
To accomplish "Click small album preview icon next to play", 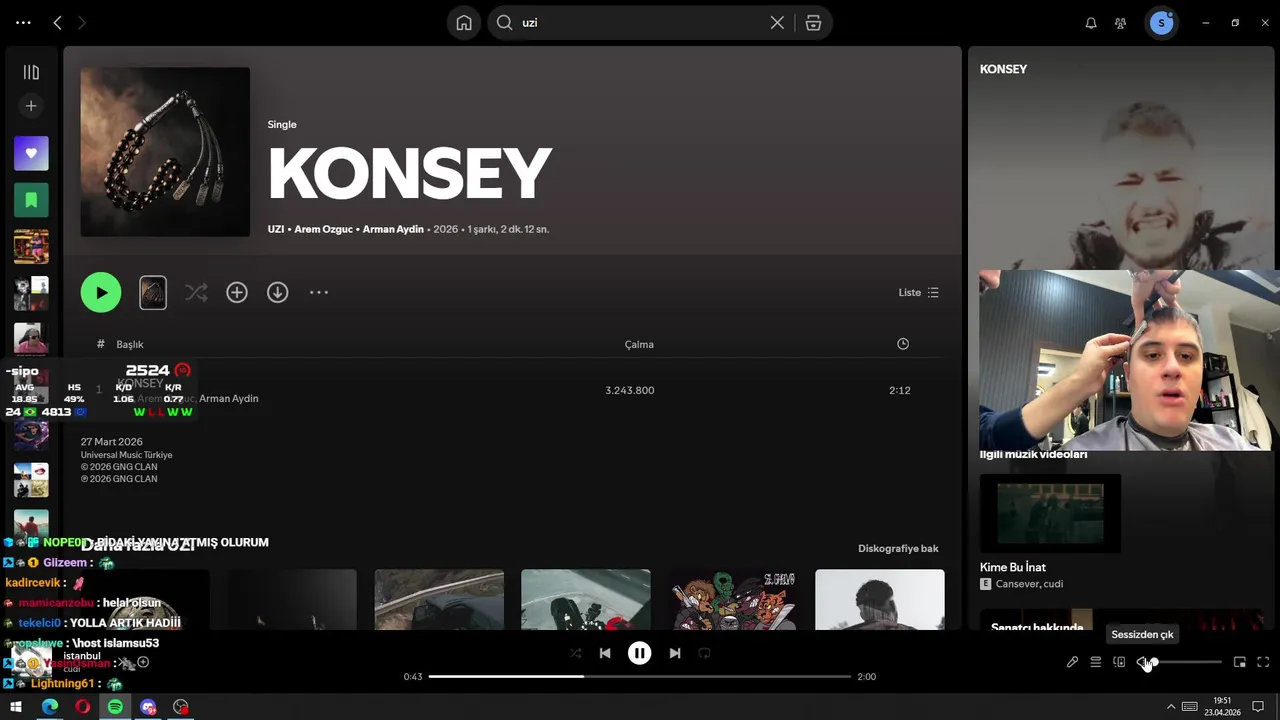I will click(x=153, y=292).
